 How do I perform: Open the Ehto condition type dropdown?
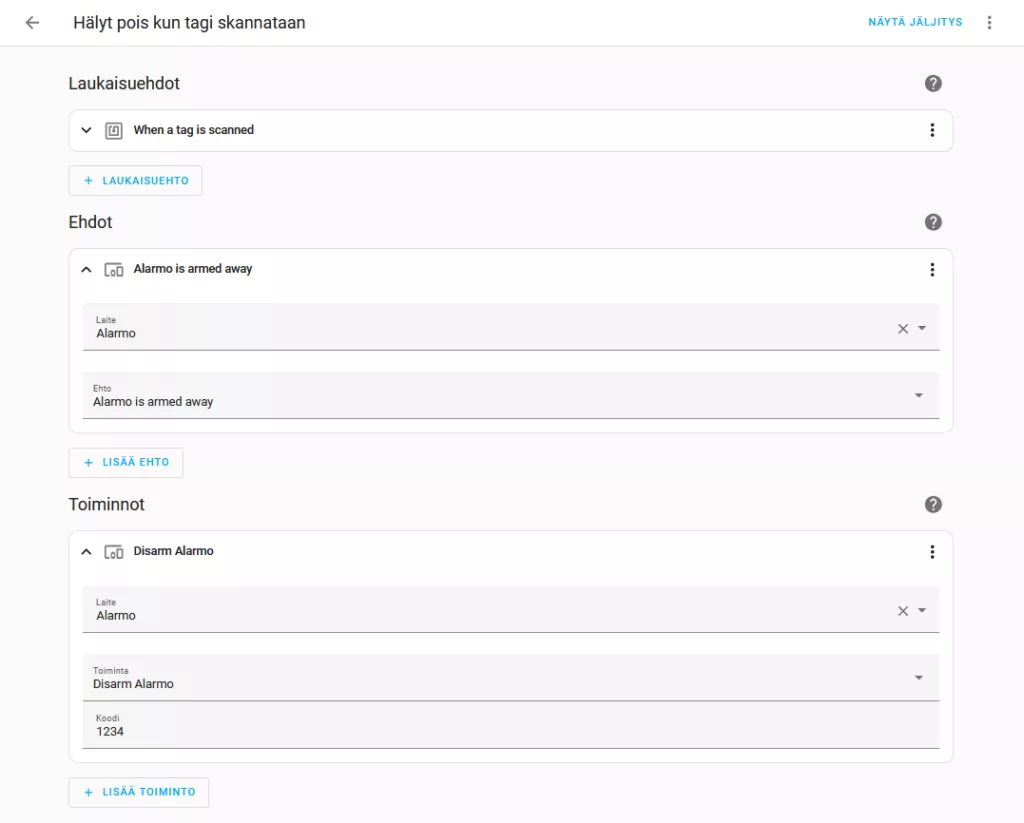(x=919, y=395)
